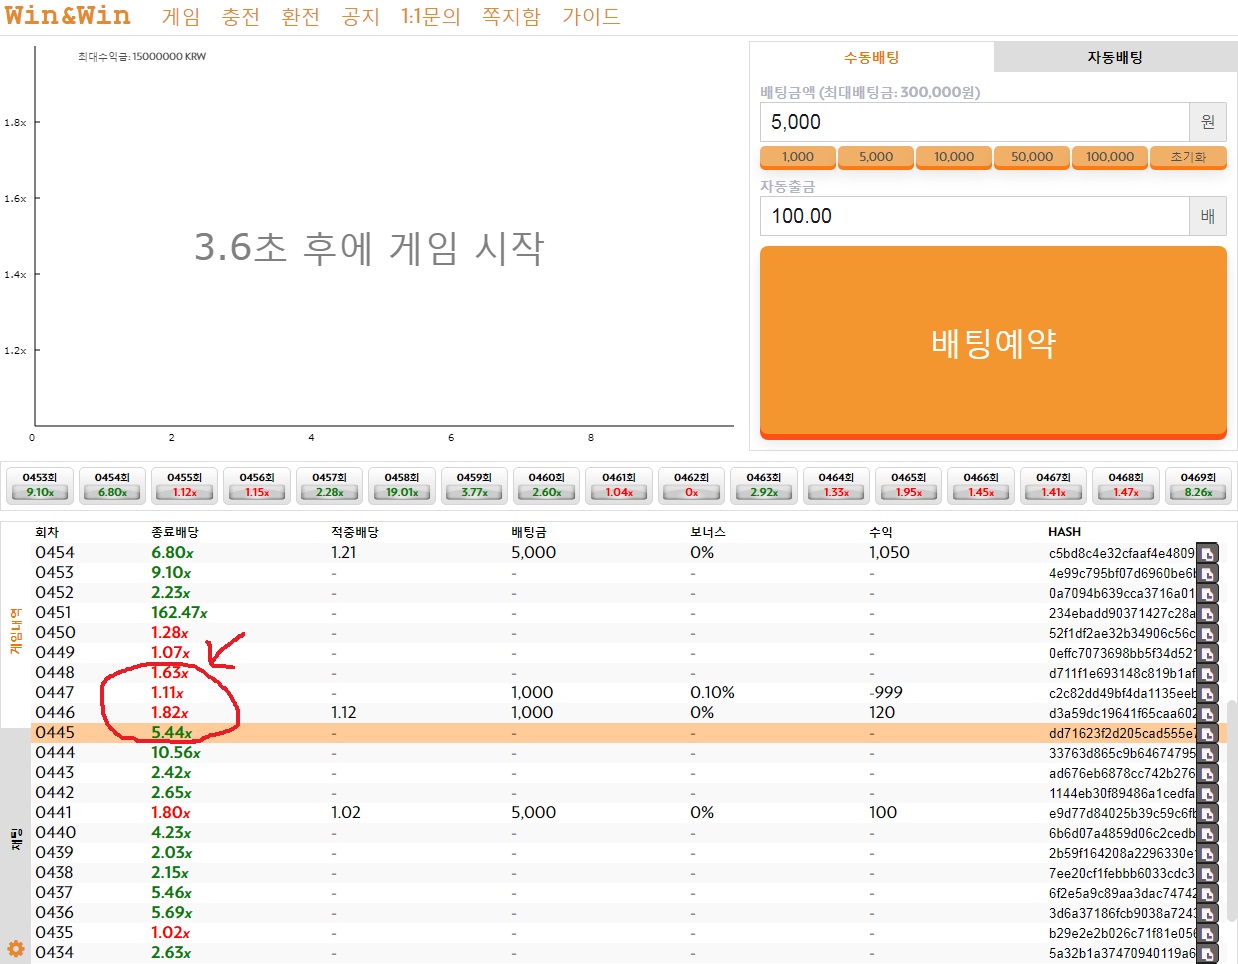1238x964 pixels.
Task: Copy the hash for round 0449
Action: click(x=1207, y=654)
